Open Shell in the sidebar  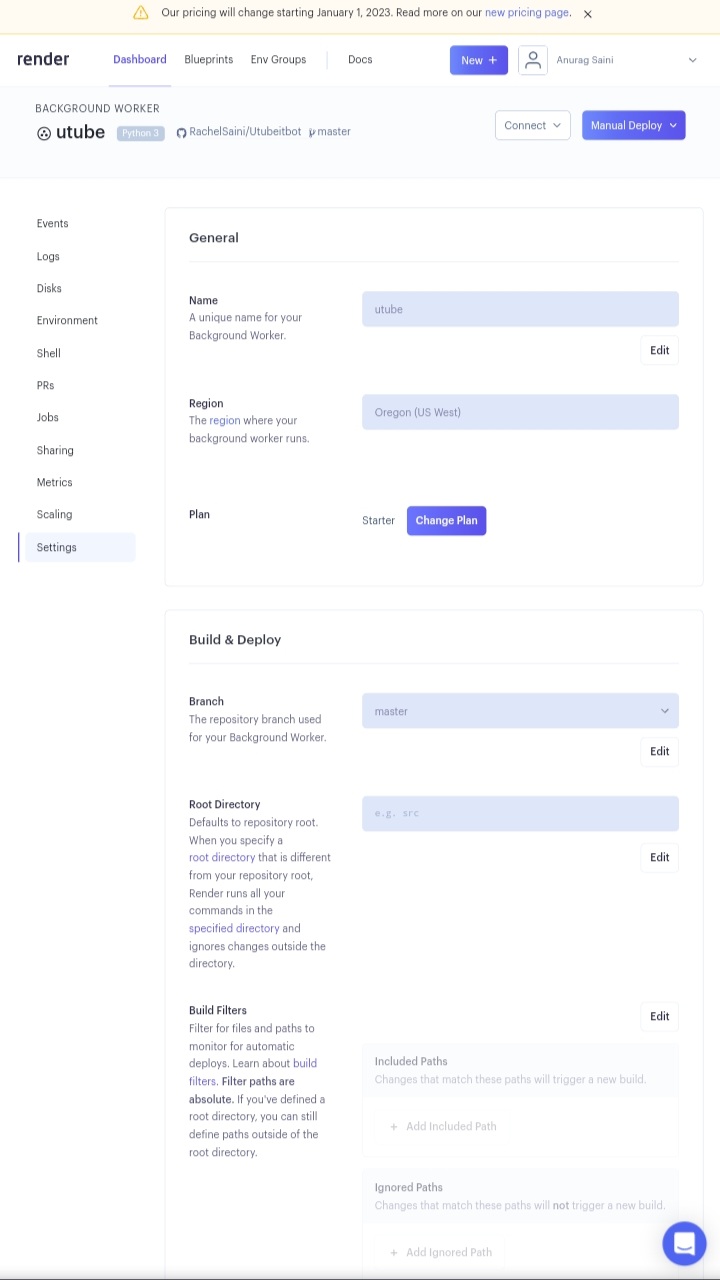tap(49, 353)
